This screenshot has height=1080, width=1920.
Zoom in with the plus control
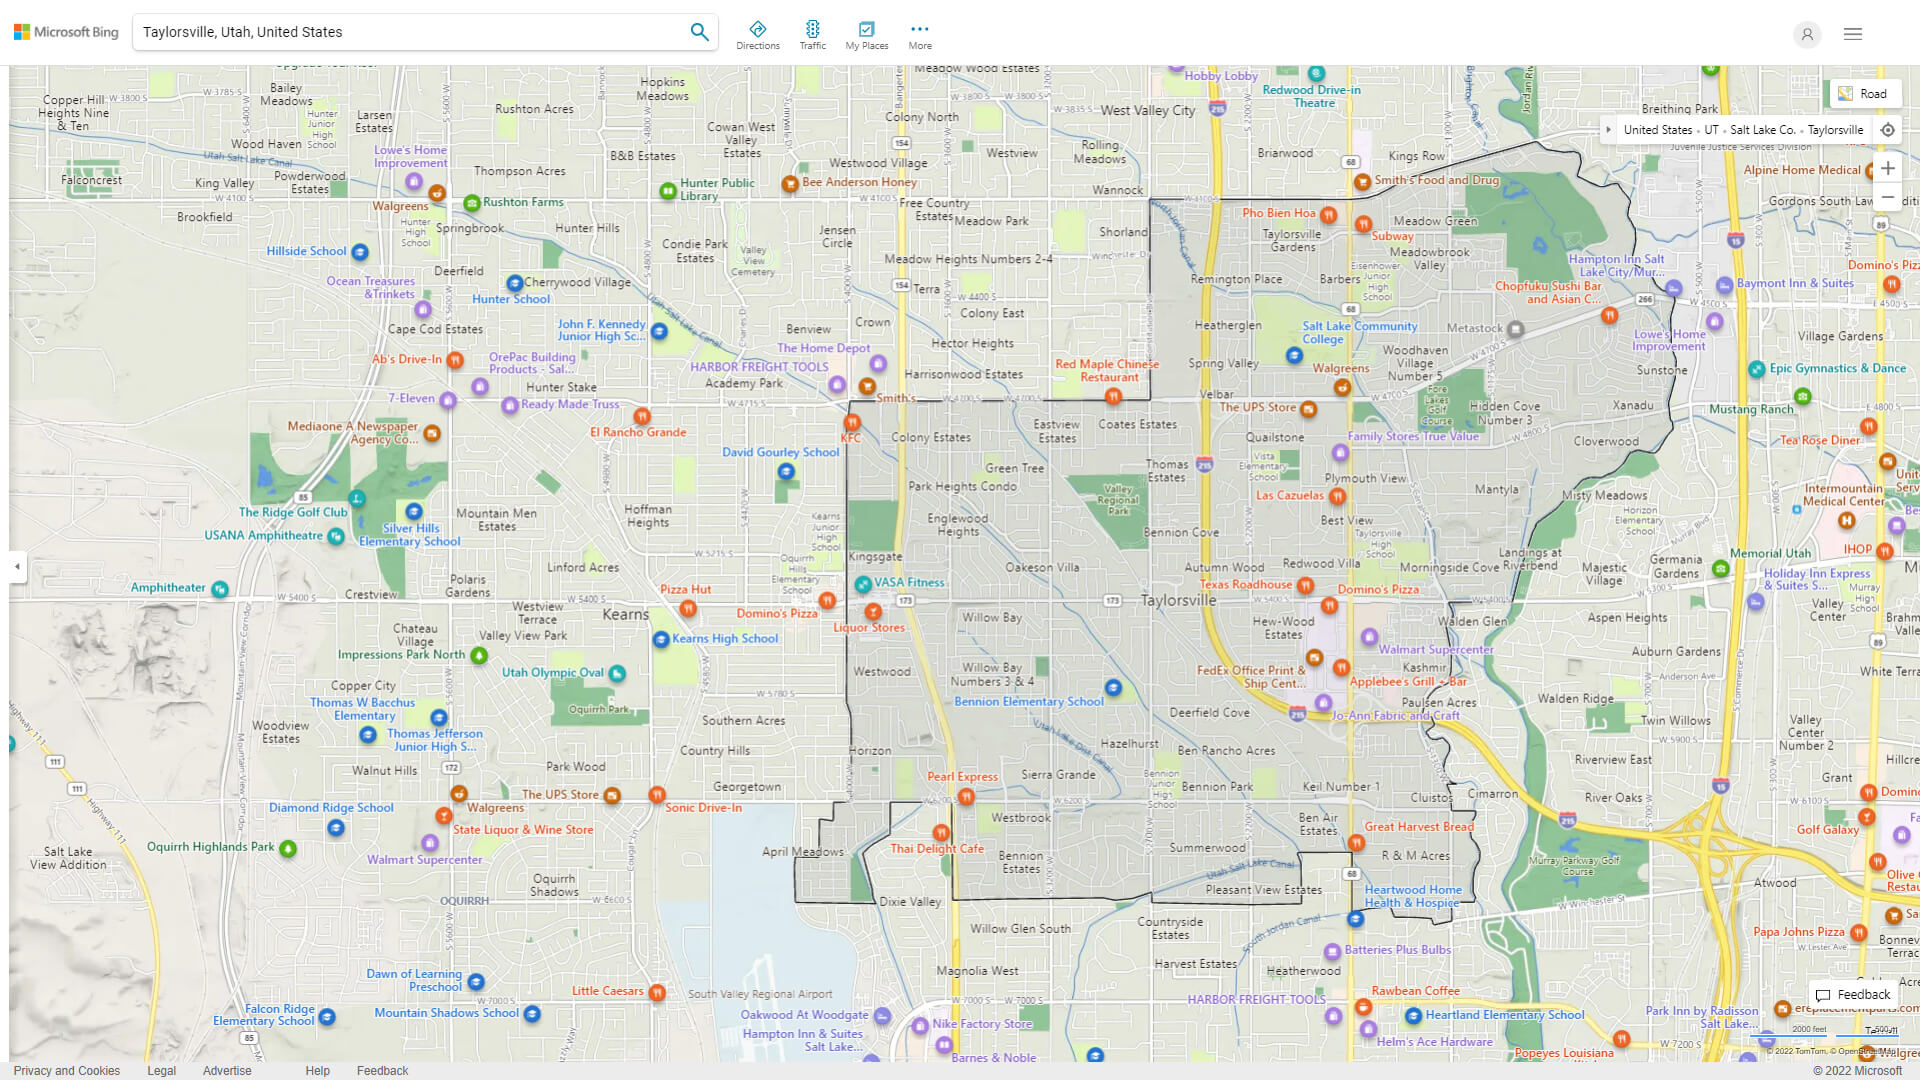(x=1888, y=168)
